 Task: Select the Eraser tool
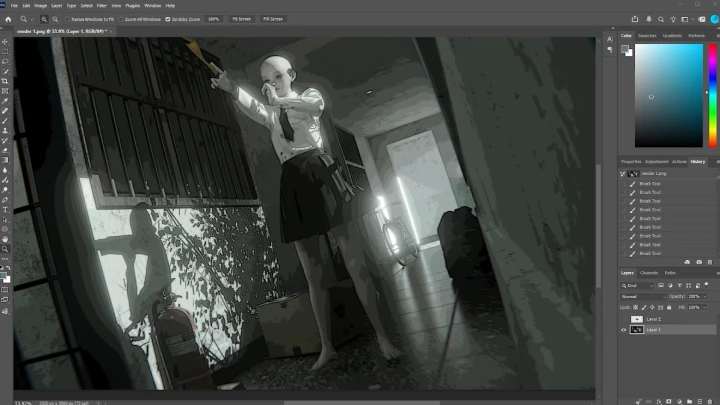[x=5, y=150]
